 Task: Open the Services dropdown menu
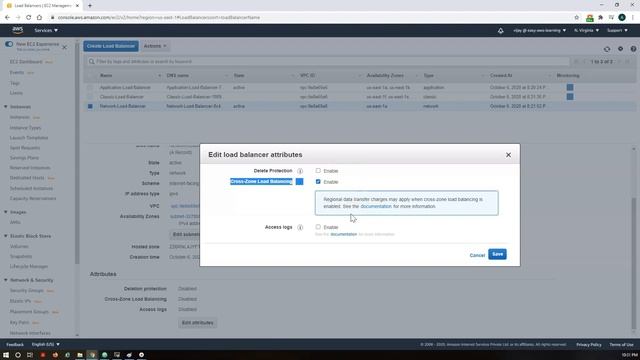[46, 30]
